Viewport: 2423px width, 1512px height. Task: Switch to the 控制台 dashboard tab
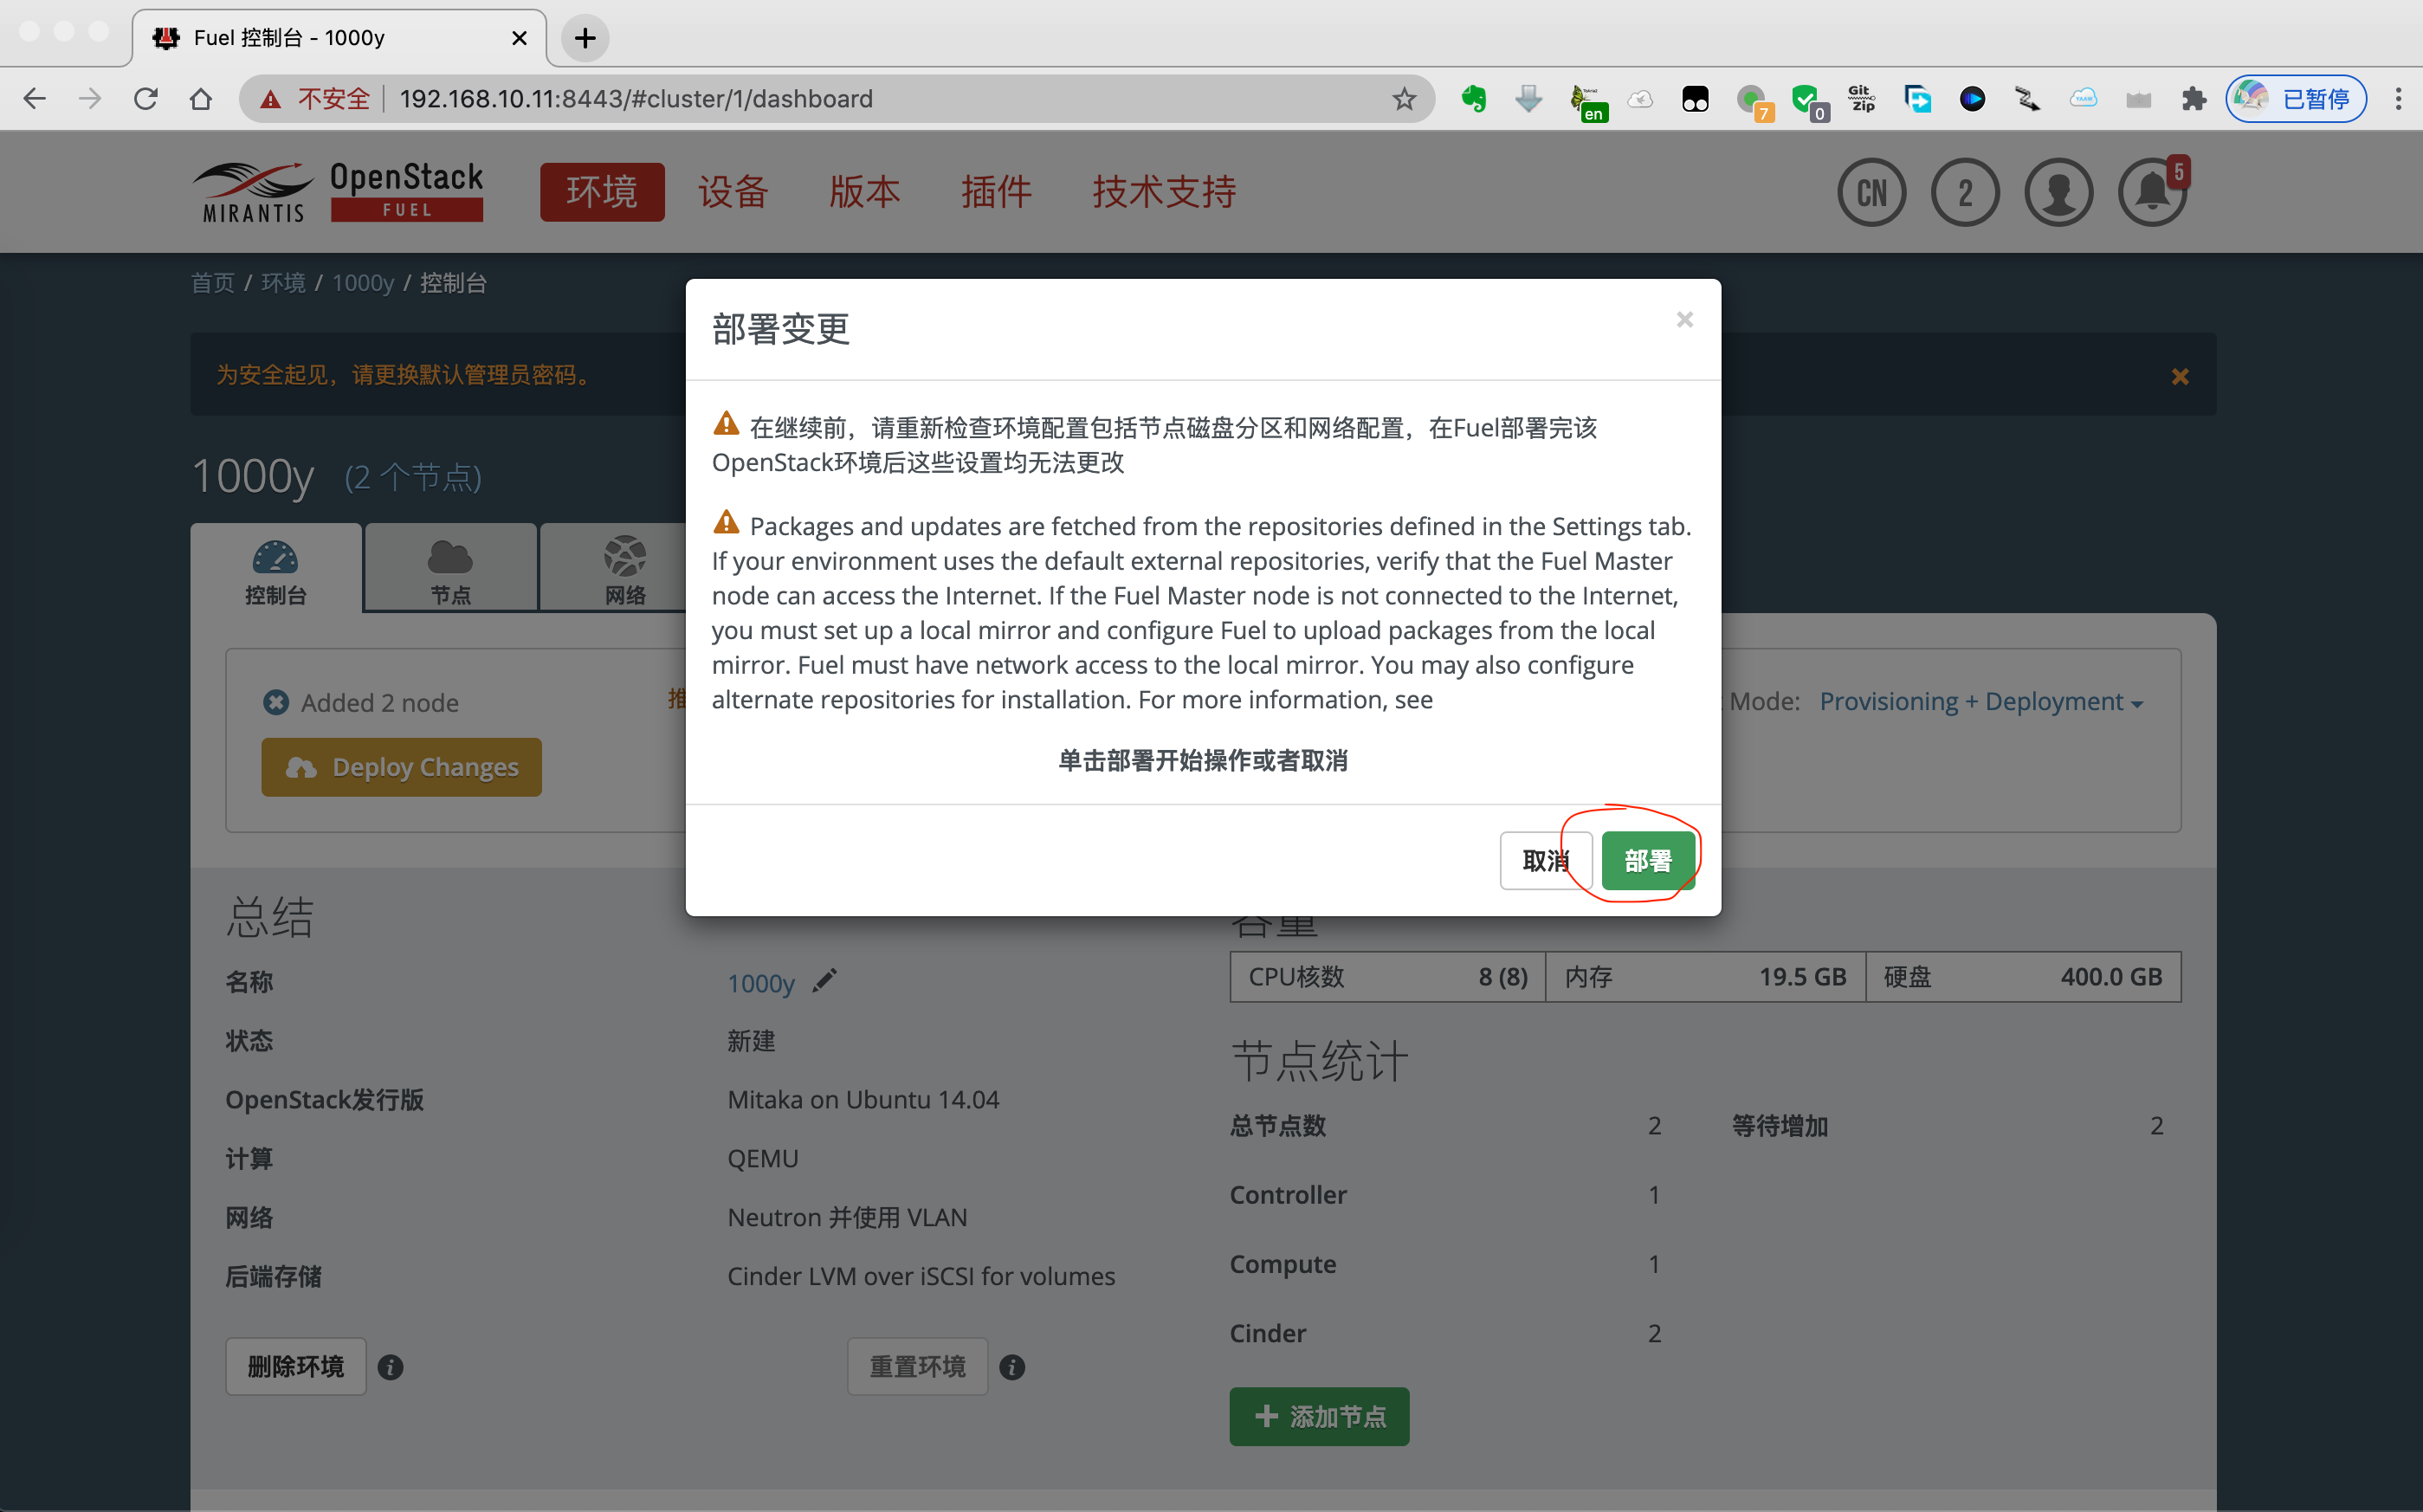276,568
